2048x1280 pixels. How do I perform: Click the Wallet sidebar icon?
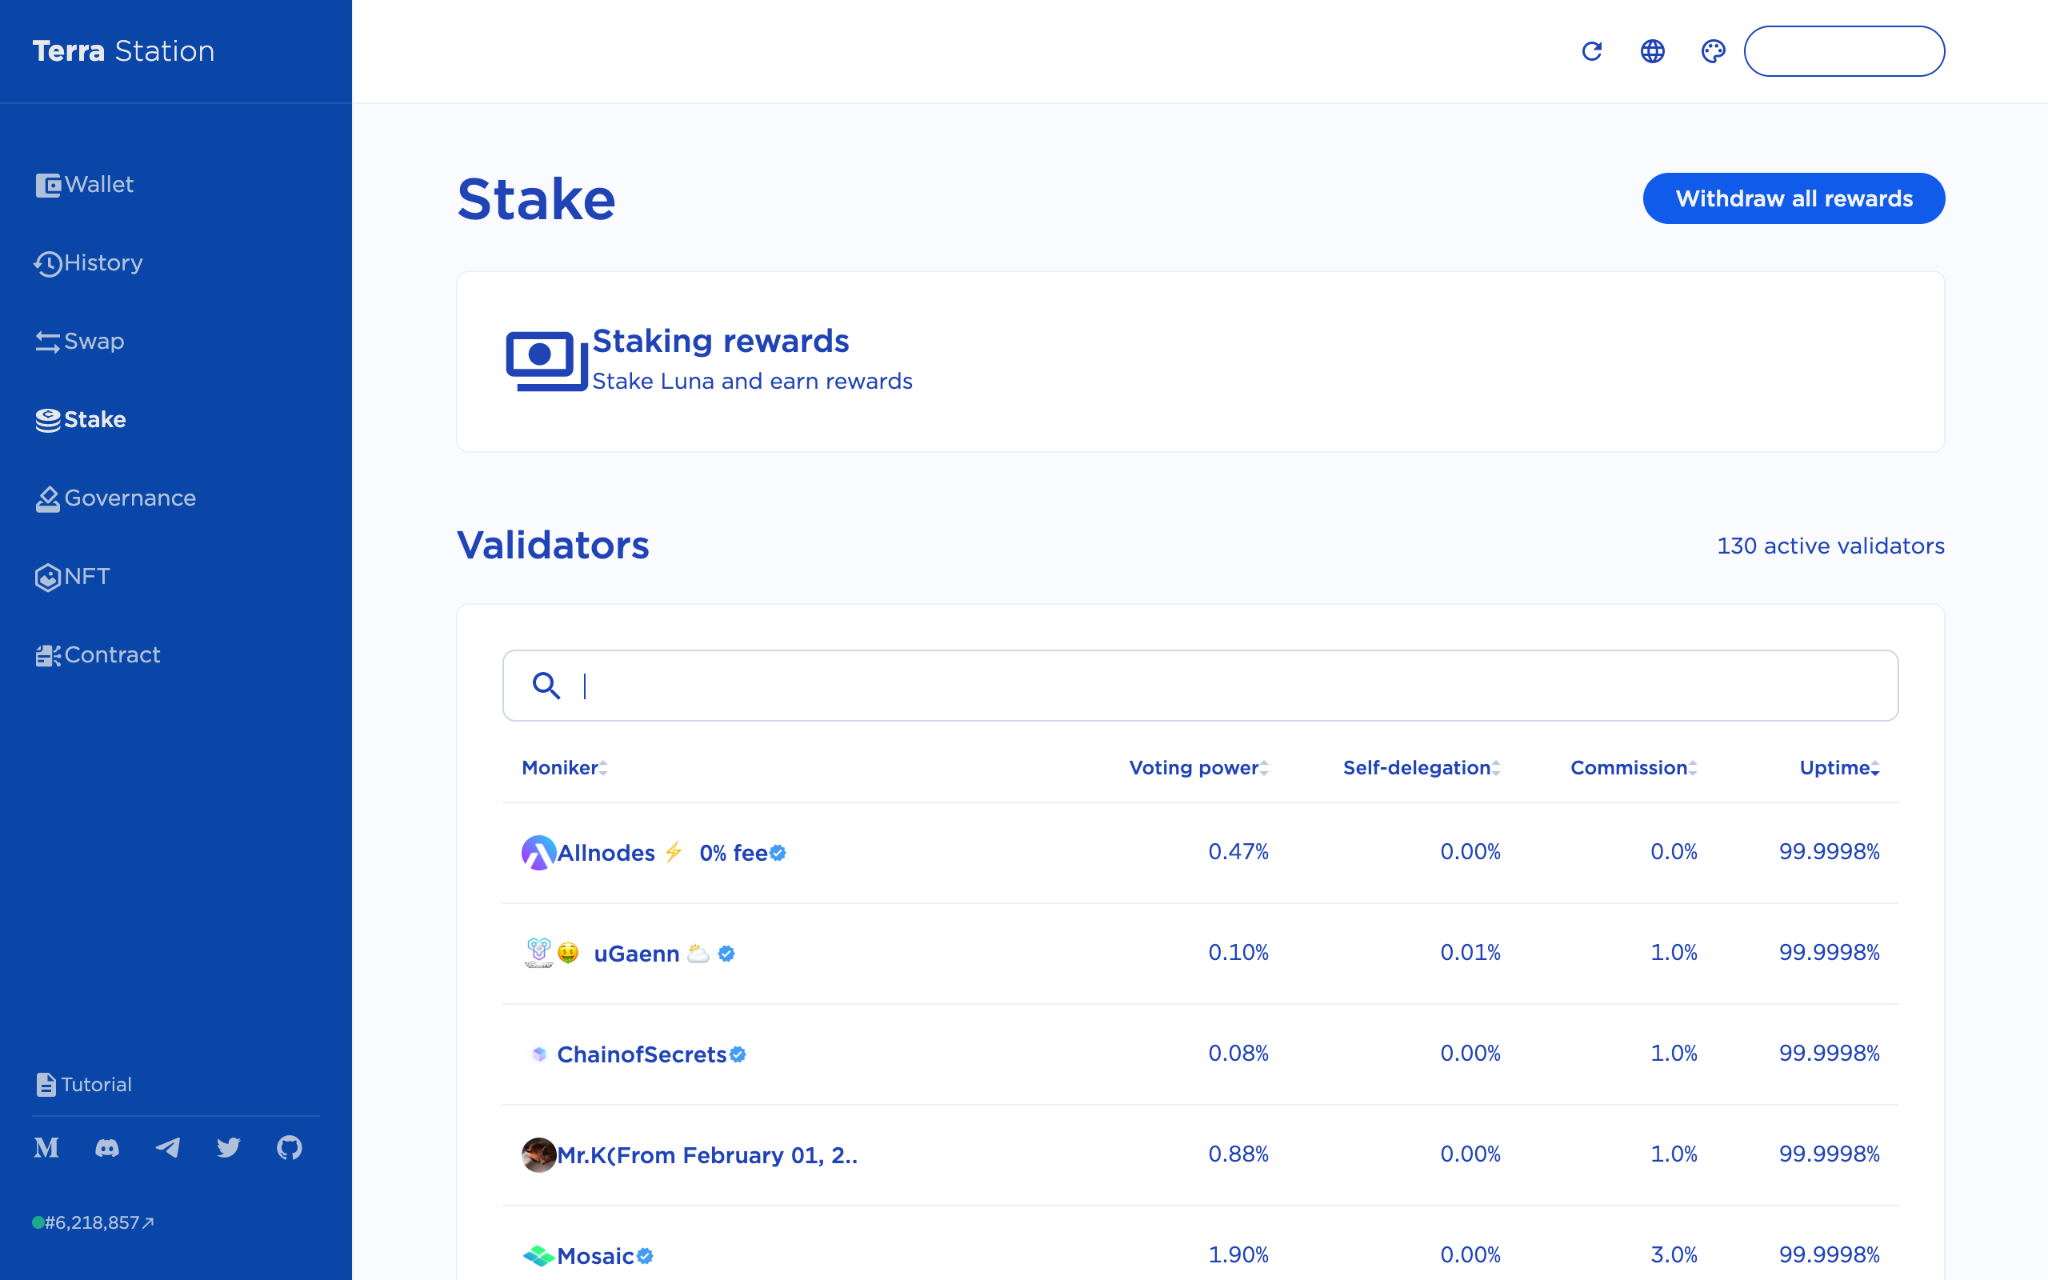48,185
